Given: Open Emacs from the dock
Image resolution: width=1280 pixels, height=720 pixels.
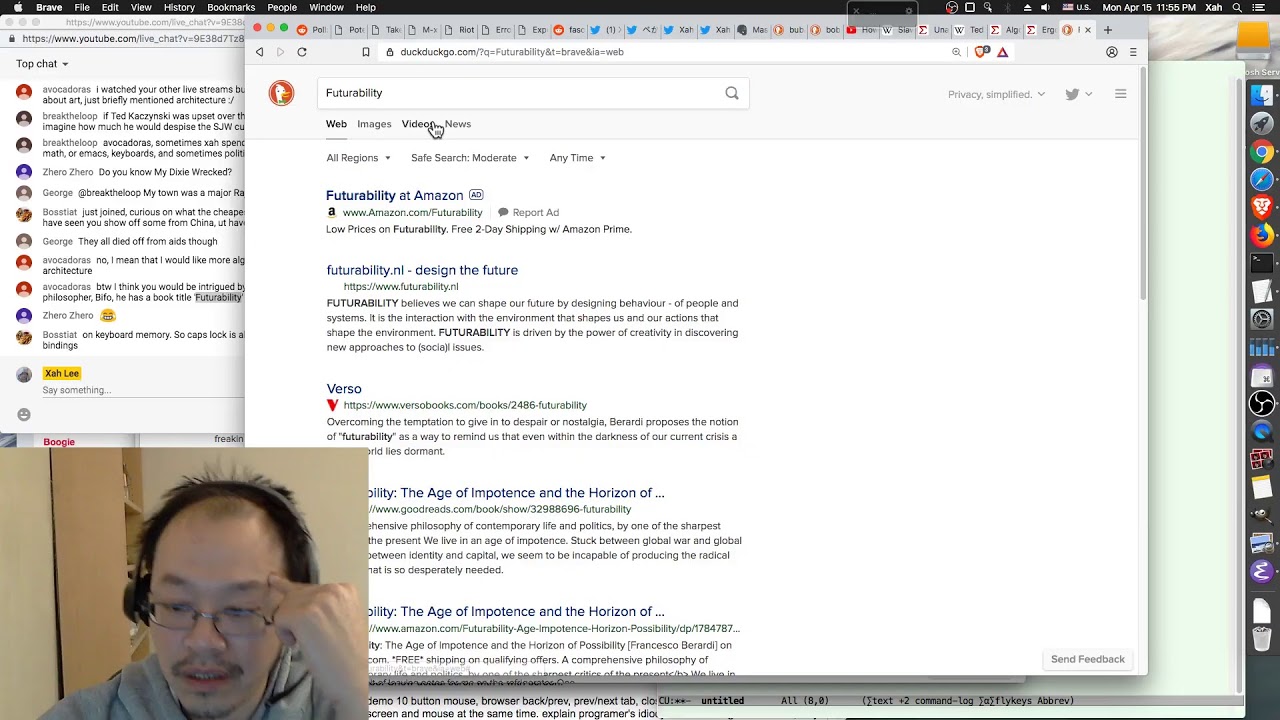Looking at the screenshot, I should [x=1262, y=572].
